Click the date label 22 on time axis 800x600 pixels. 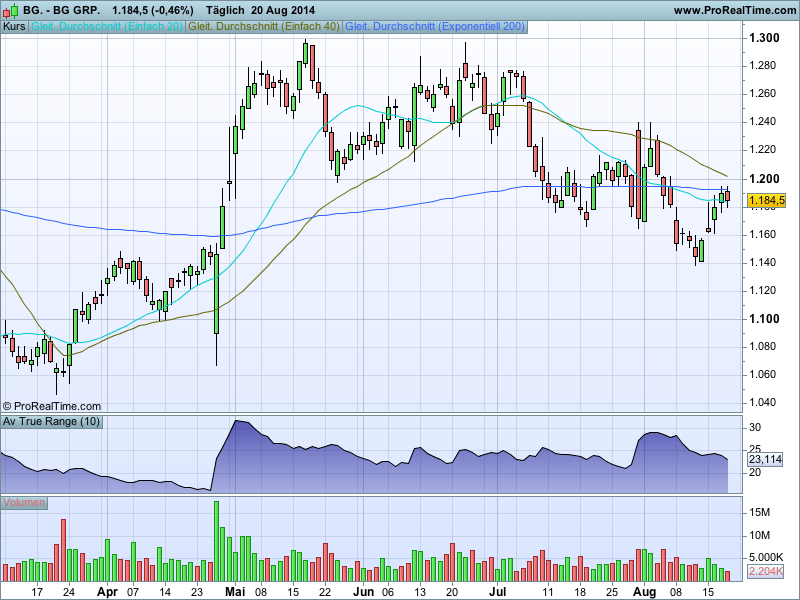coord(324,592)
